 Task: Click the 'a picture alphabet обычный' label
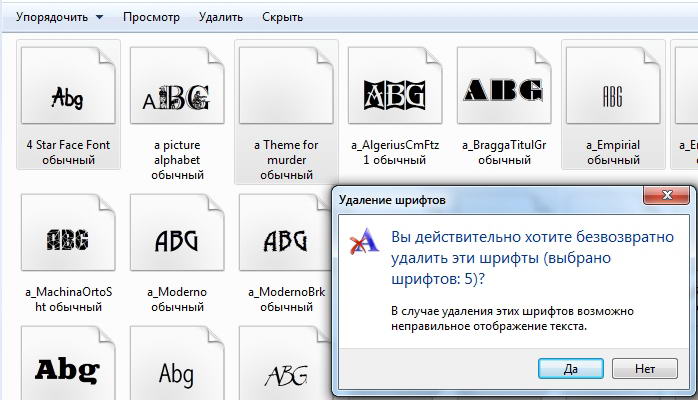(x=177, y=160)
